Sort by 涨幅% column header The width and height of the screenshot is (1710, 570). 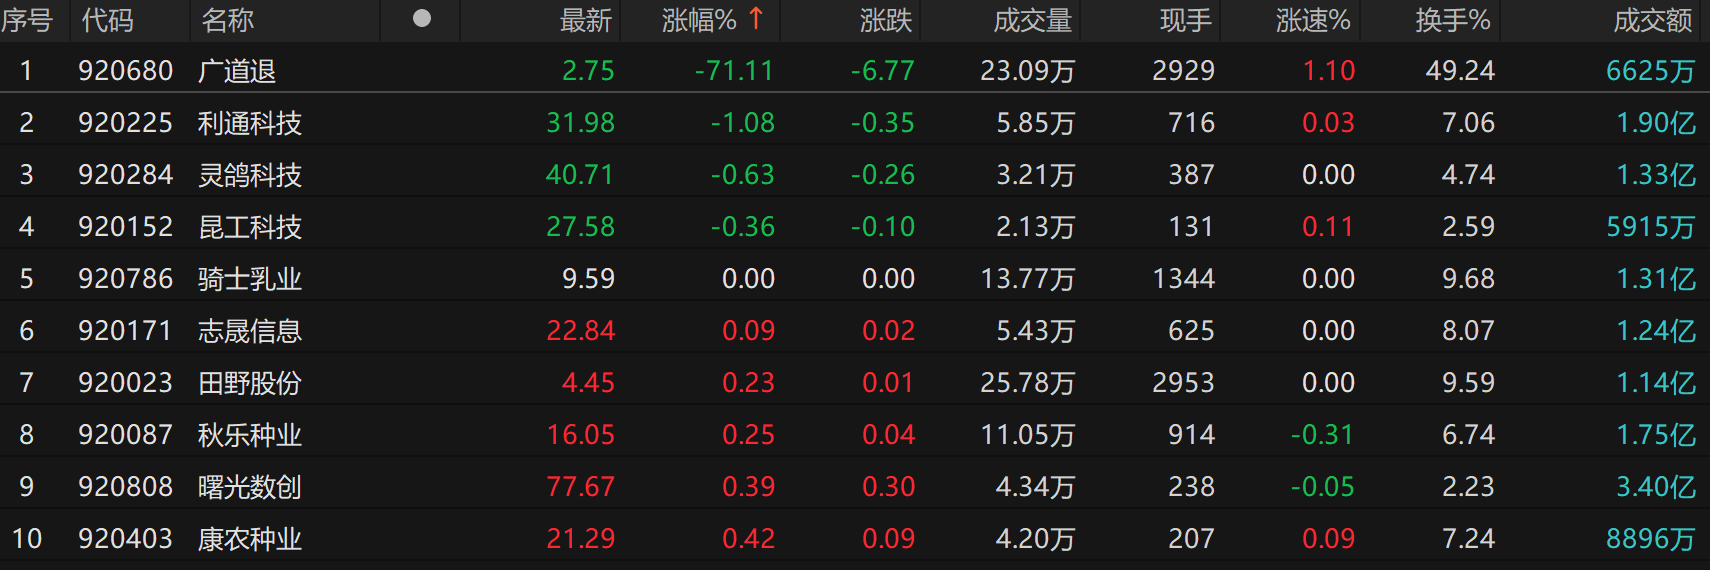699,20
